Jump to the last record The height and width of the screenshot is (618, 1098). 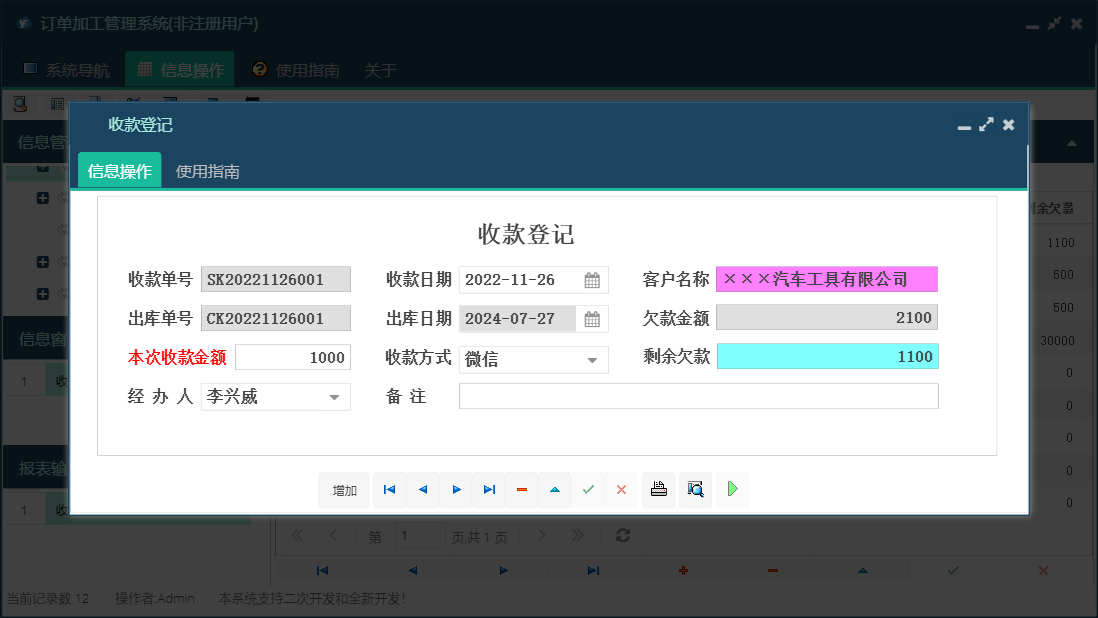pos(489,490)
